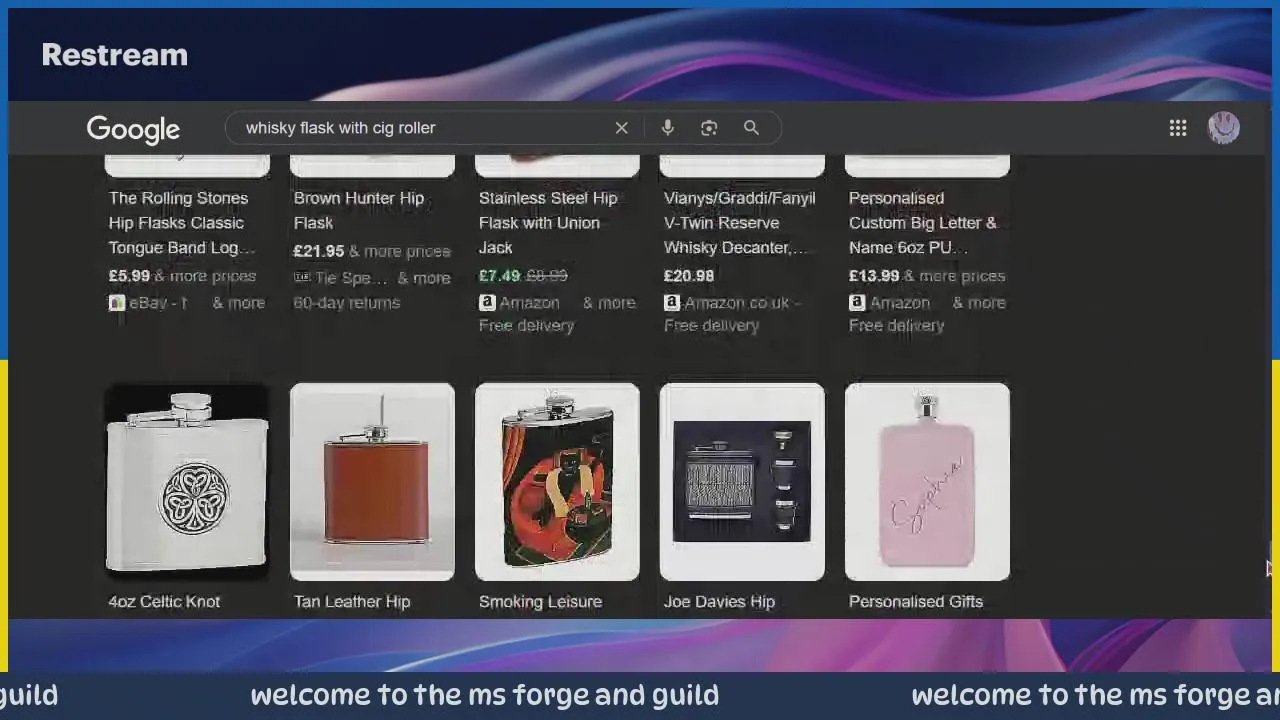Open Vianys V-Twin Reserve Whisky Decanter listing

pos(740,223)
